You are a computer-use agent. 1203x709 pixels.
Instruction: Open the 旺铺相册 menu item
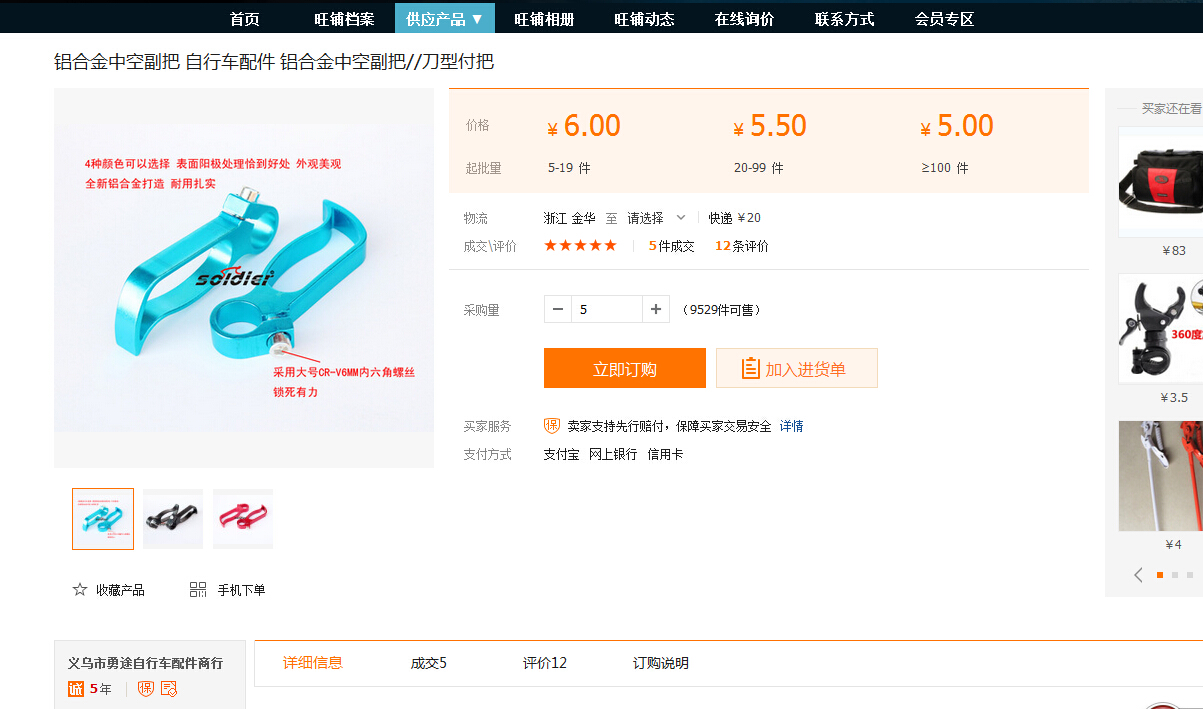[x=544, y=19]
